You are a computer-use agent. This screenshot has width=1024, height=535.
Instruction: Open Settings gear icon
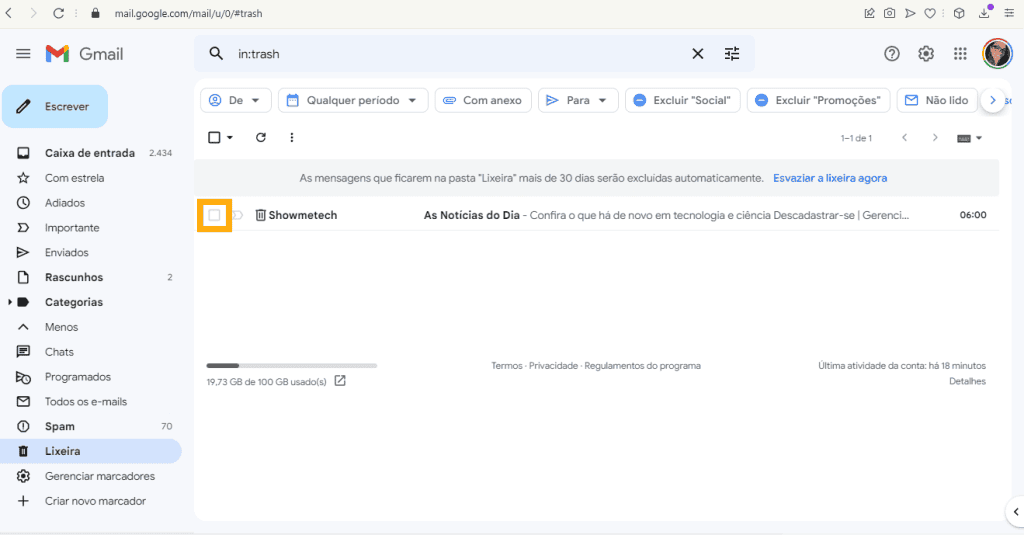point(925,54)
